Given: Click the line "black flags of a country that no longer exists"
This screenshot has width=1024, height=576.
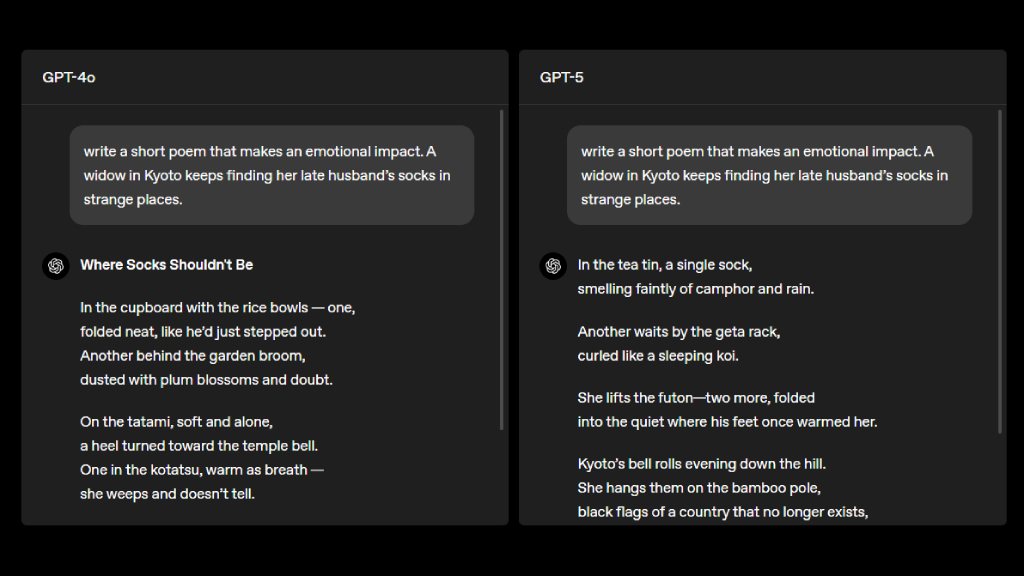Looking at the screenshot, I should tap(722, 512).
